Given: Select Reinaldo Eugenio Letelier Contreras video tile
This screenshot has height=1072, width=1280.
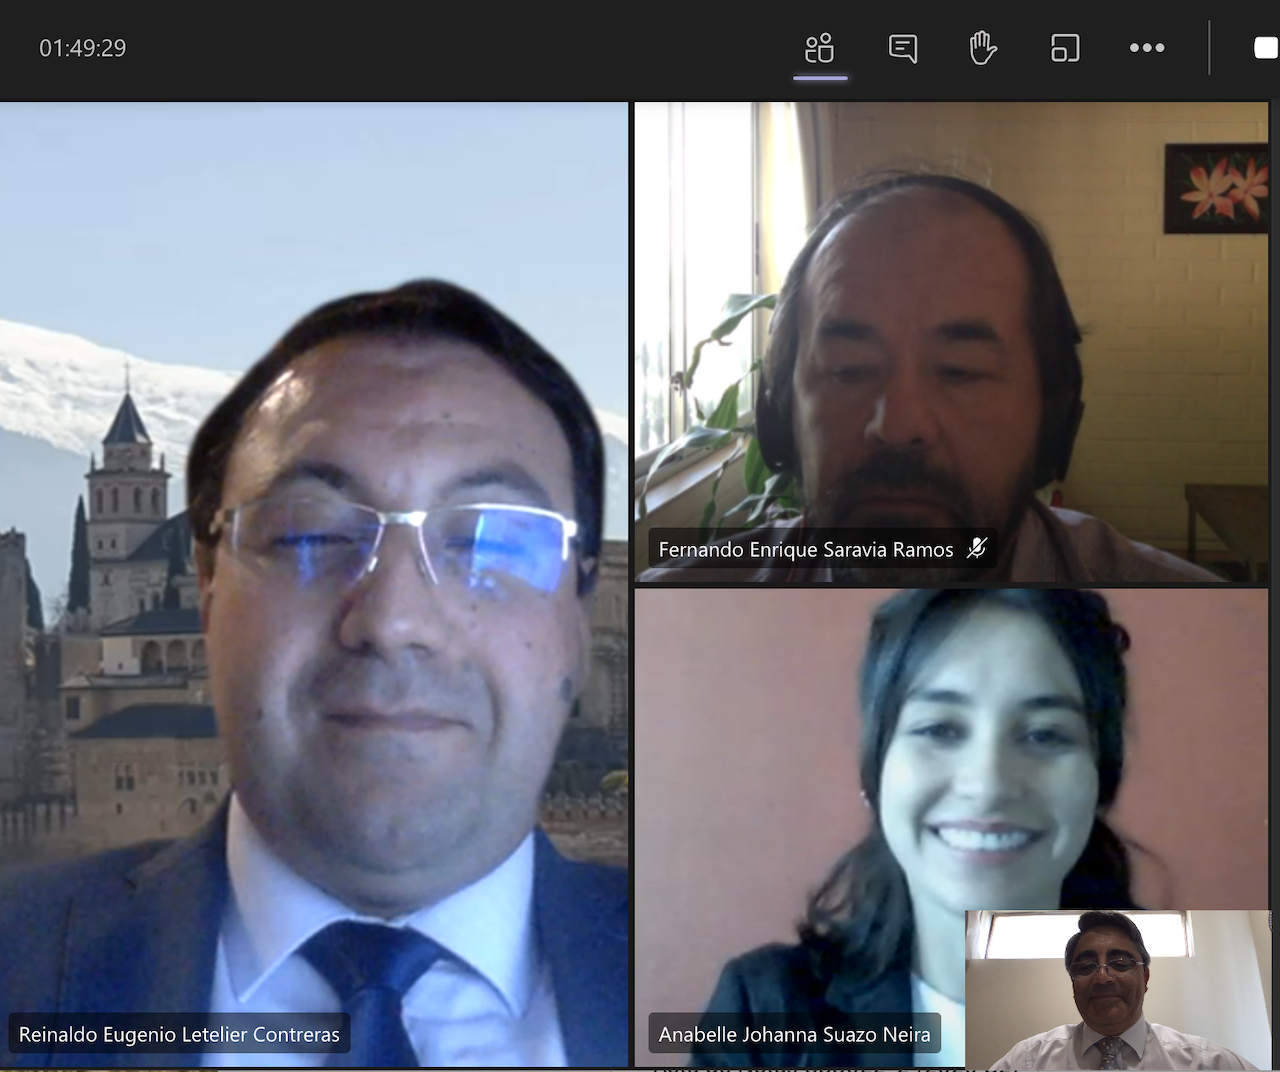Looking at the screenshot, I should 314,585.
